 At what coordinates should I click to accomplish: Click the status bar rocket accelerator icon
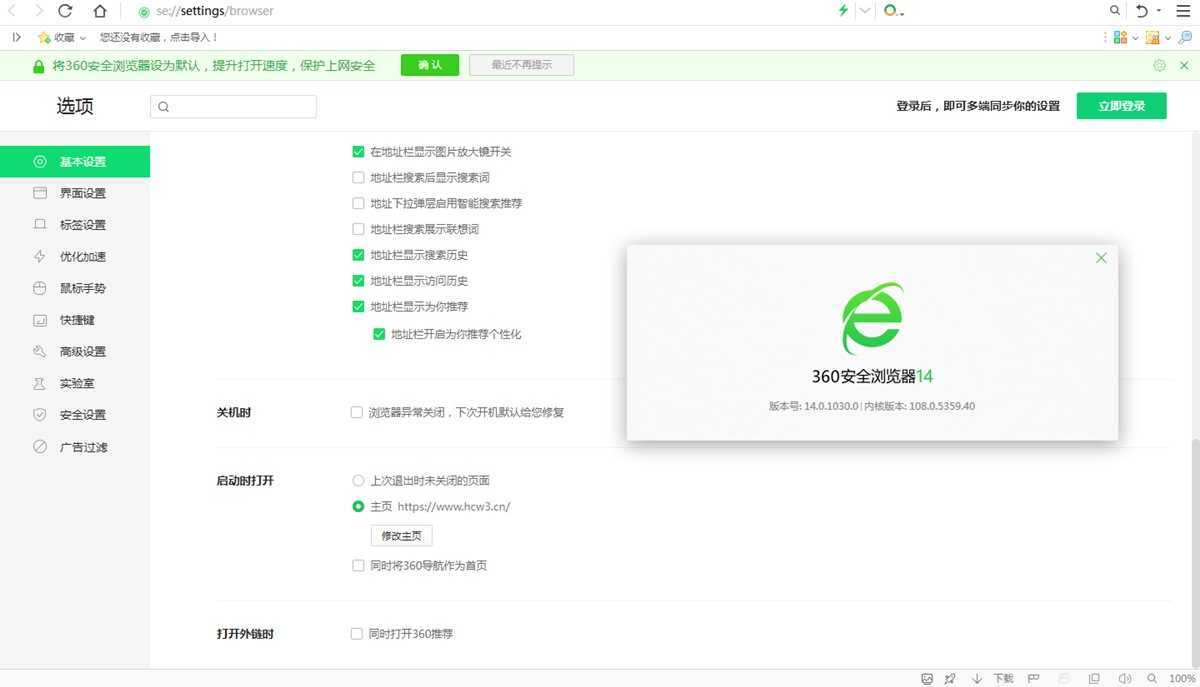(x=951, y=679)
